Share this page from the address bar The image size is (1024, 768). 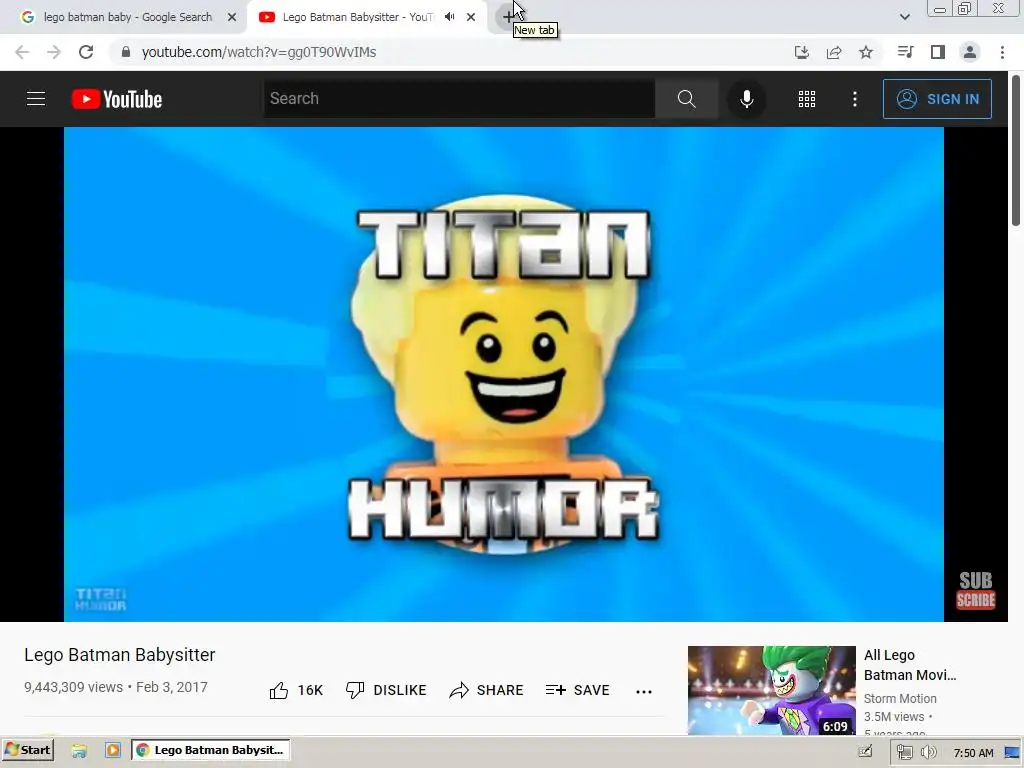834,52
